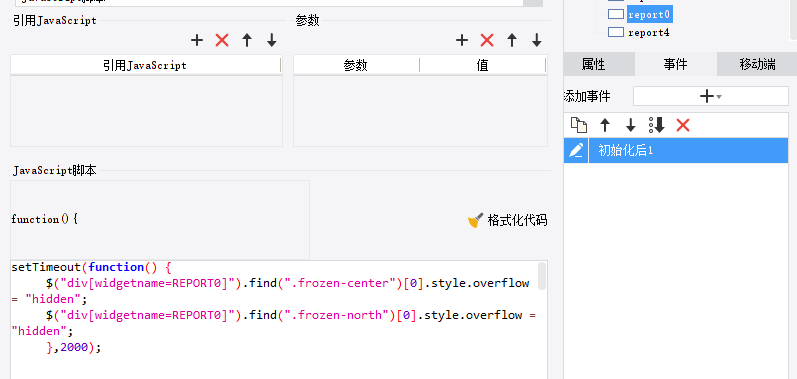The height and width of the screenshot is (379, 797).
Task: Open the 添加事件 plus dropdown
Action: tap(711, 96)
